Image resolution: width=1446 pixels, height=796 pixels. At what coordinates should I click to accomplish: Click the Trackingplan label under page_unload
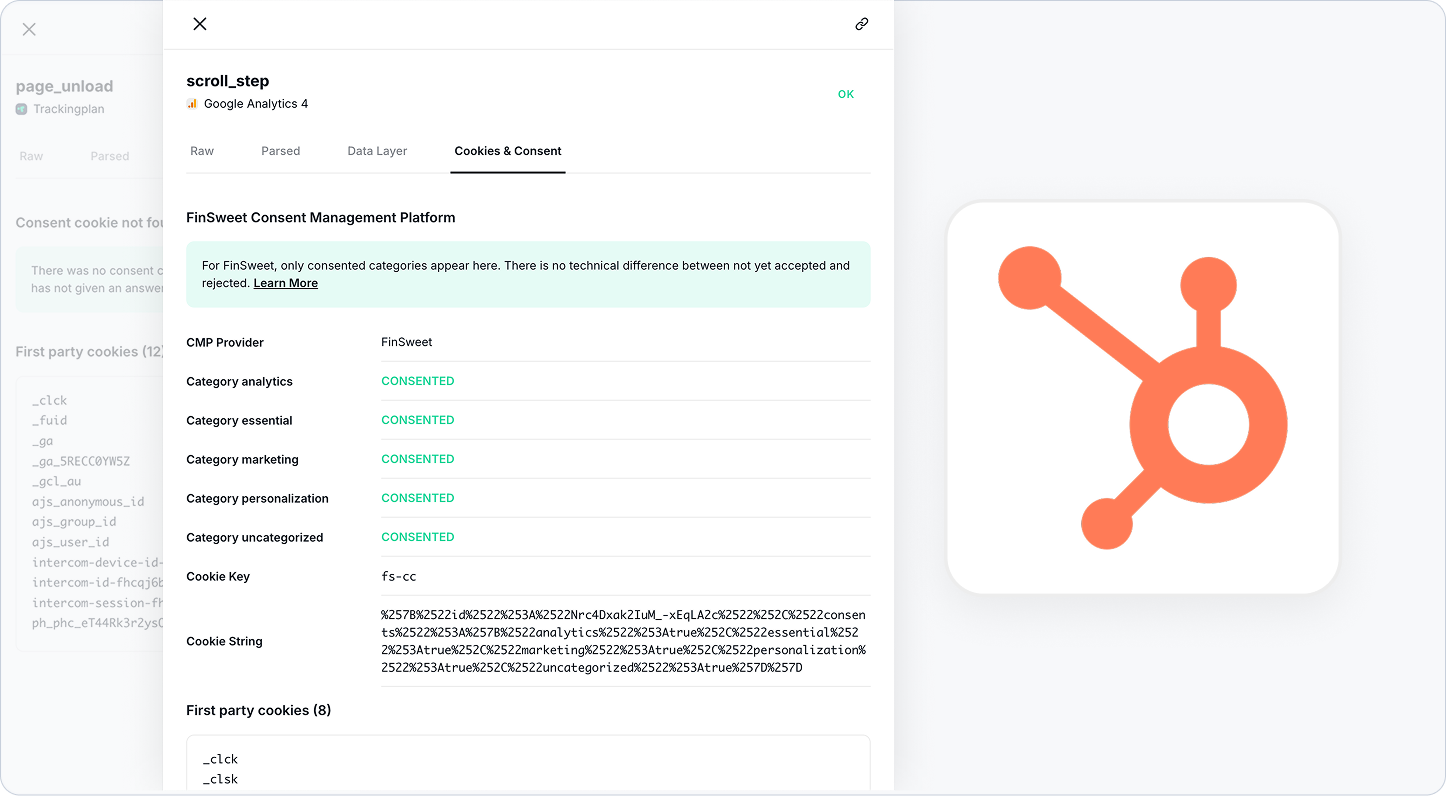pos(69,109)
